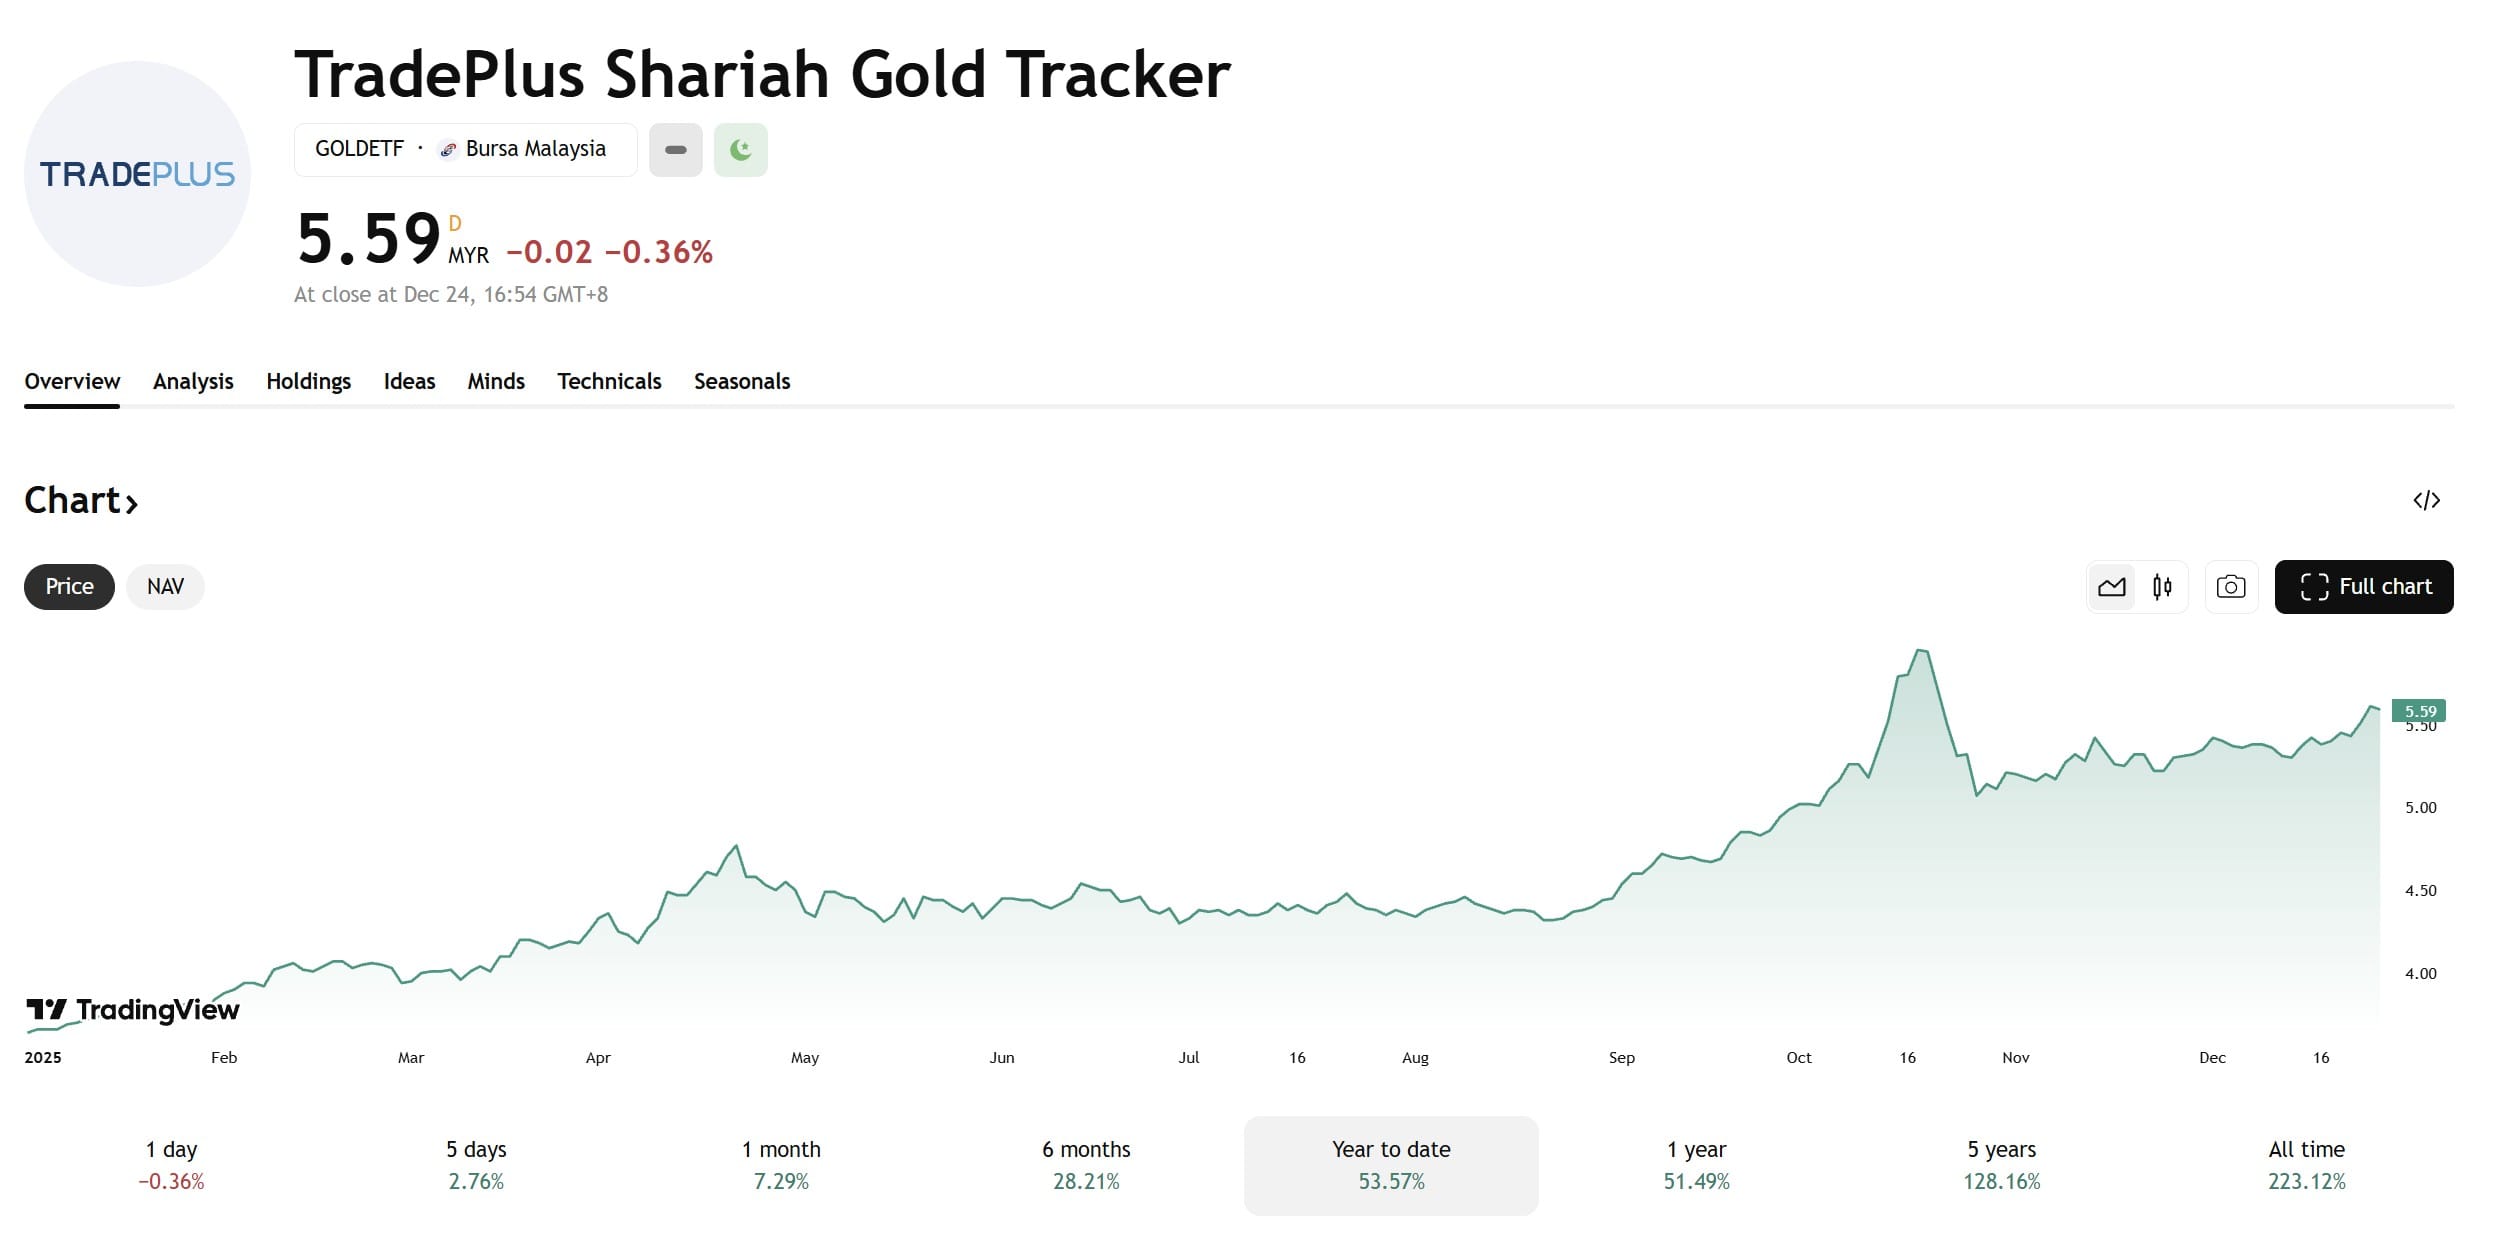Click the gray dash badge icon

click(x=676, y=150)
